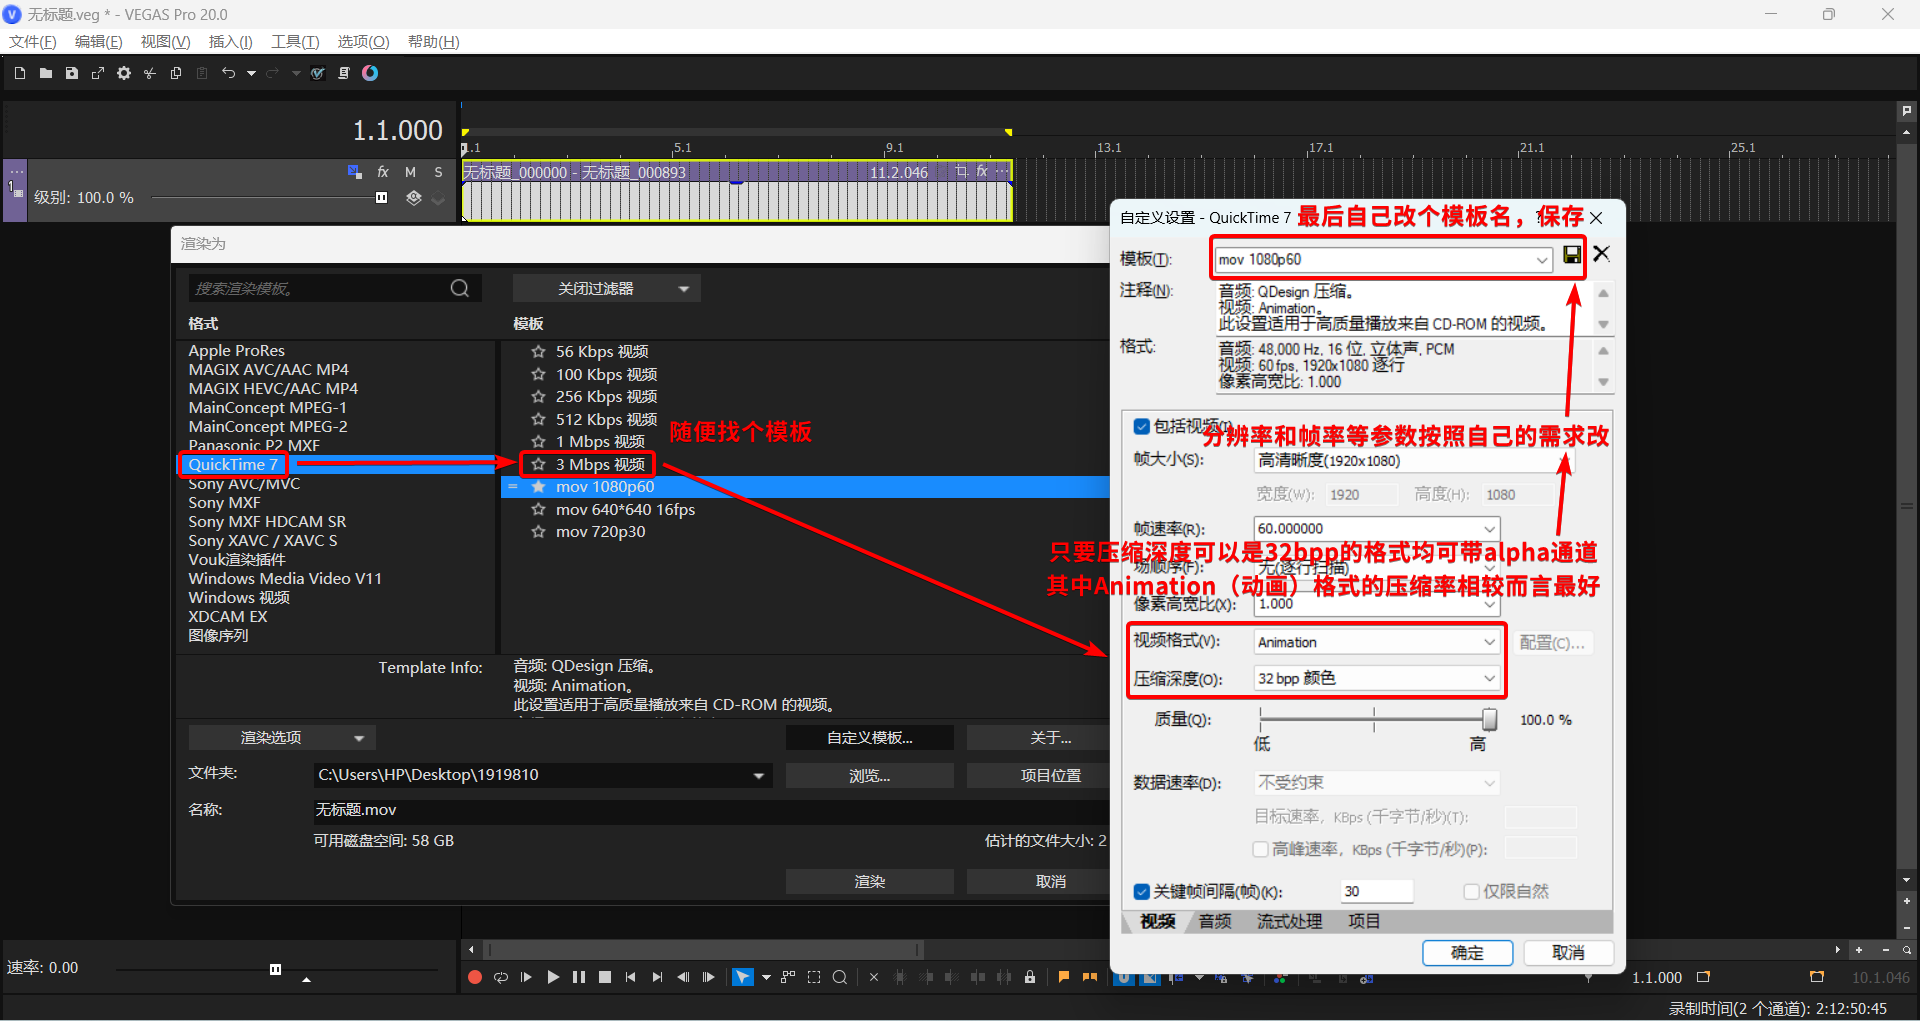Click the 浏览 button
The image size is (1920, 1021).
click(x=869, y=775)
